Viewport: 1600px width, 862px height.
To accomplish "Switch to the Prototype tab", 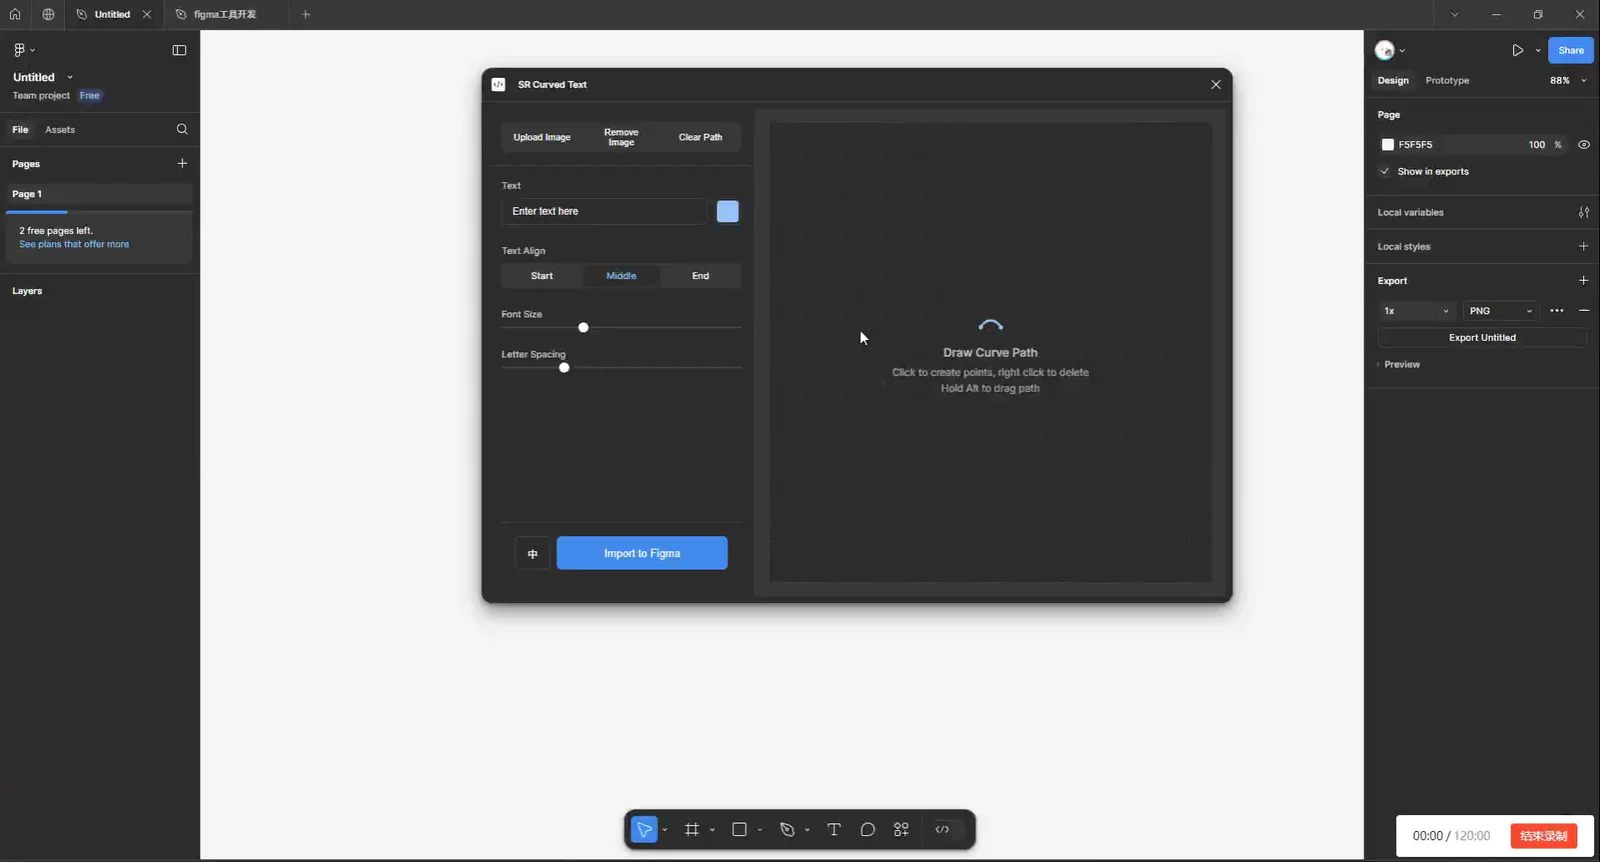I will (1447, 80).
